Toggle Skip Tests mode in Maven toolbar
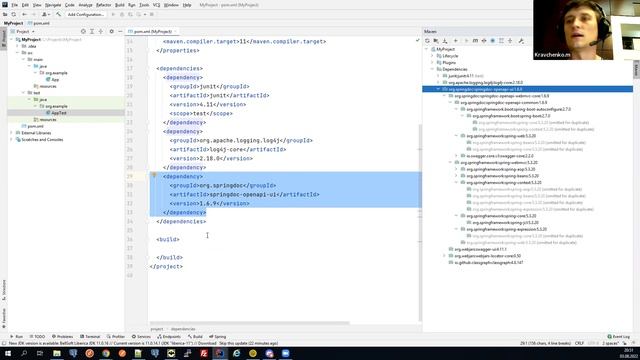This screenshot has height=360, width=640. click(x=493, y=41)
